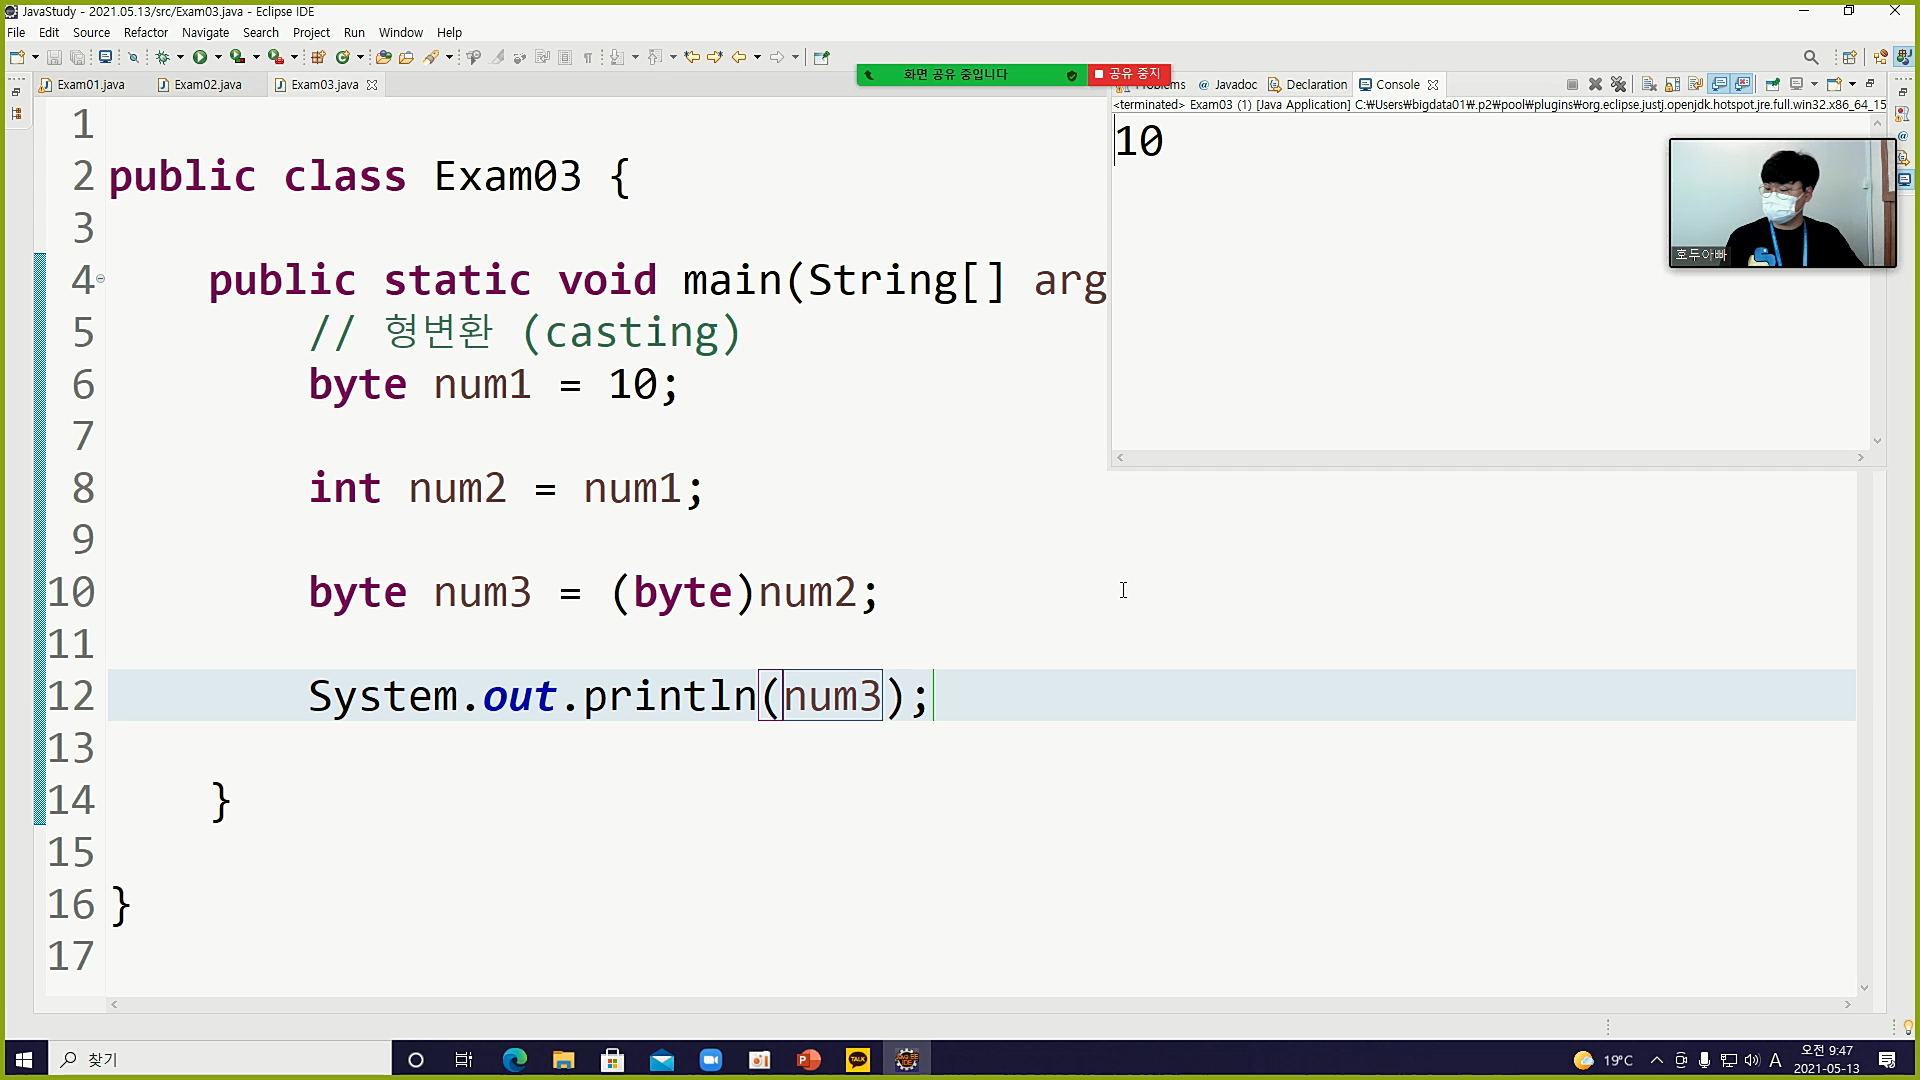This screenshot has width=1920, height=1080.
Task: Click the editor horizontal scrollbar
Action: tap(980, 1004)
